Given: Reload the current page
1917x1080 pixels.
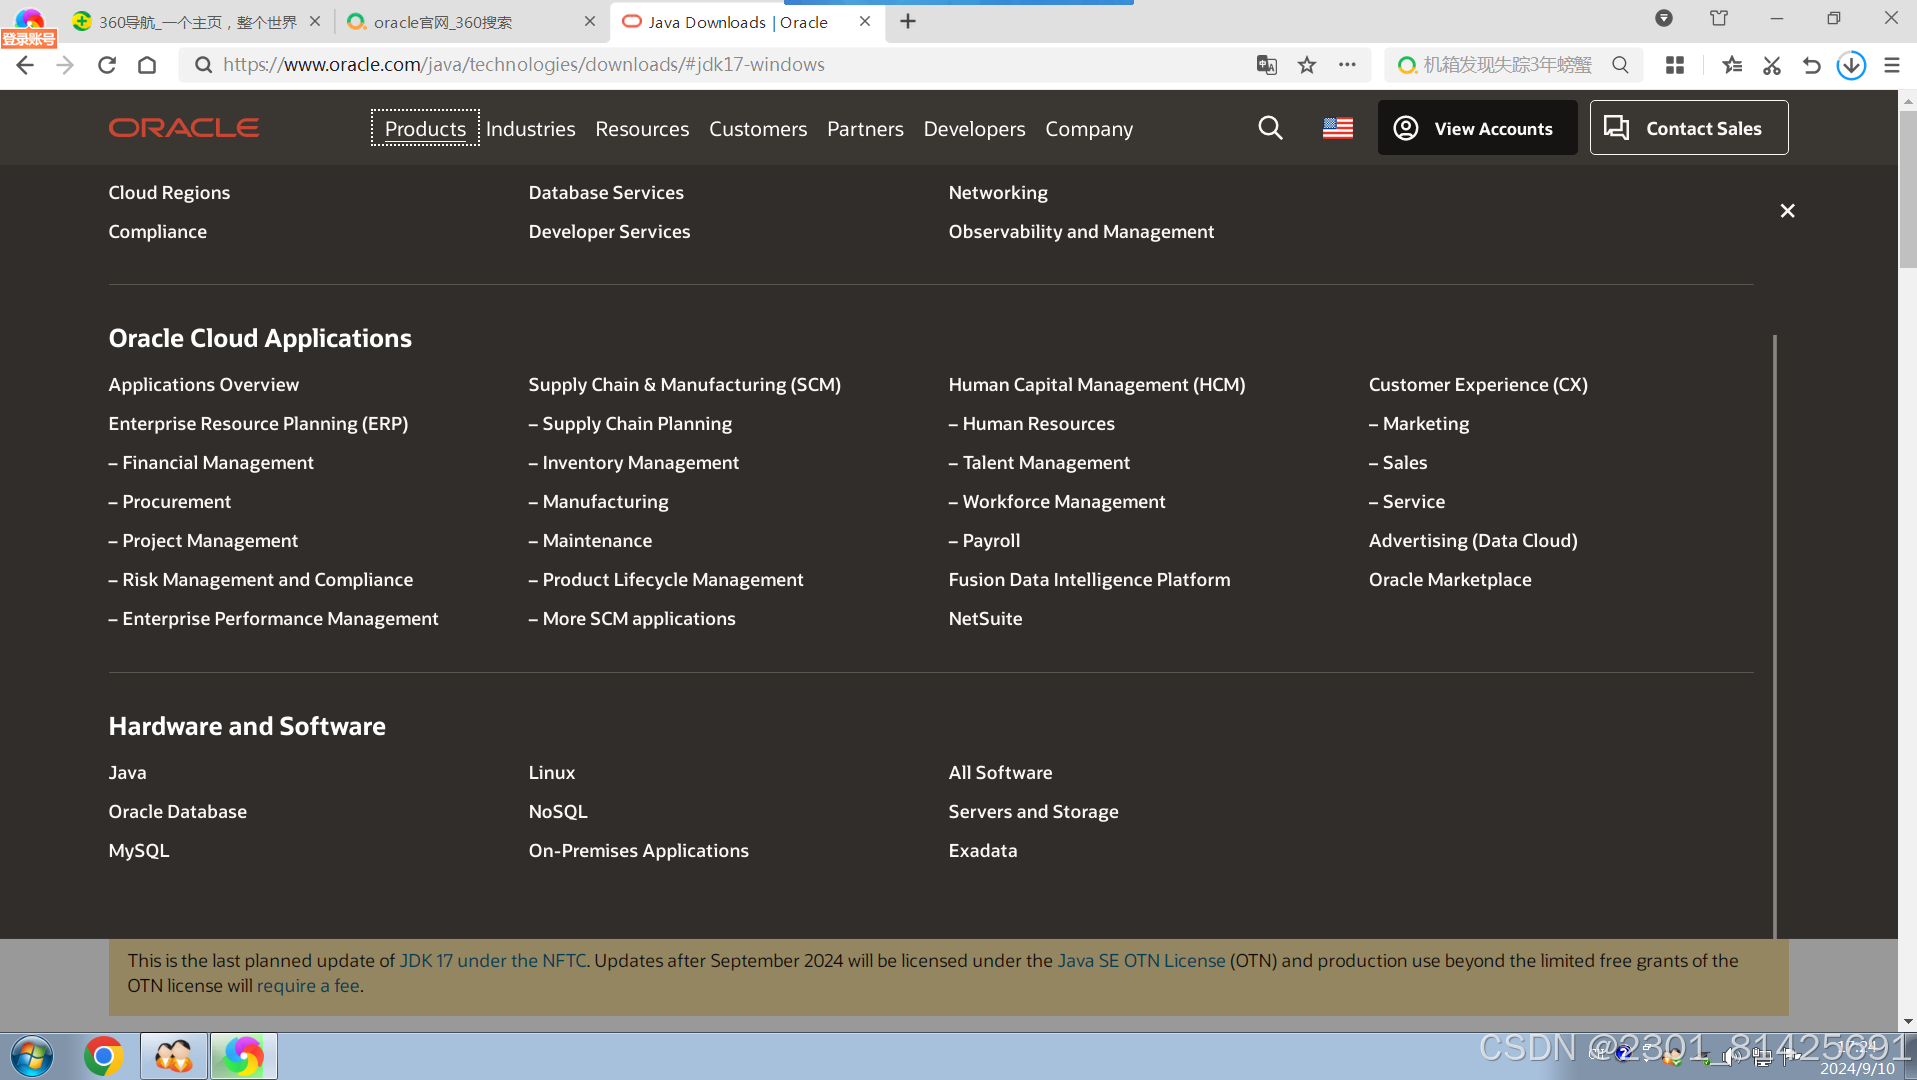Looking at the screenshot, I should 107,65.
